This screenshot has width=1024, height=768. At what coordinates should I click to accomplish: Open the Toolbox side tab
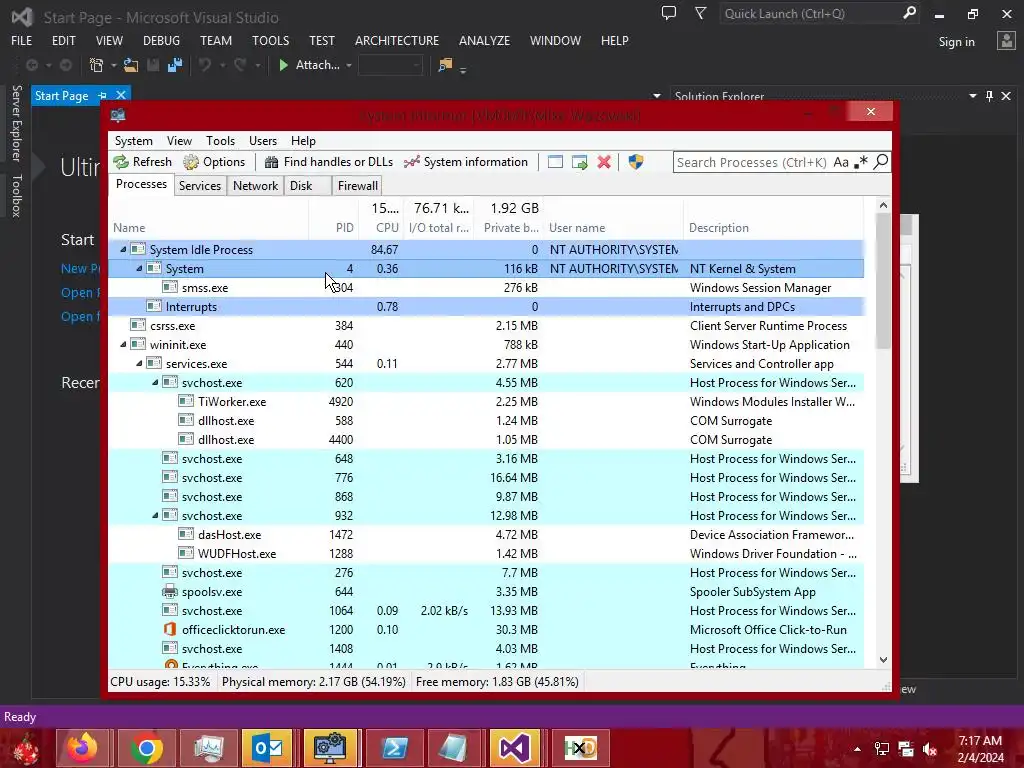[16, 196]
